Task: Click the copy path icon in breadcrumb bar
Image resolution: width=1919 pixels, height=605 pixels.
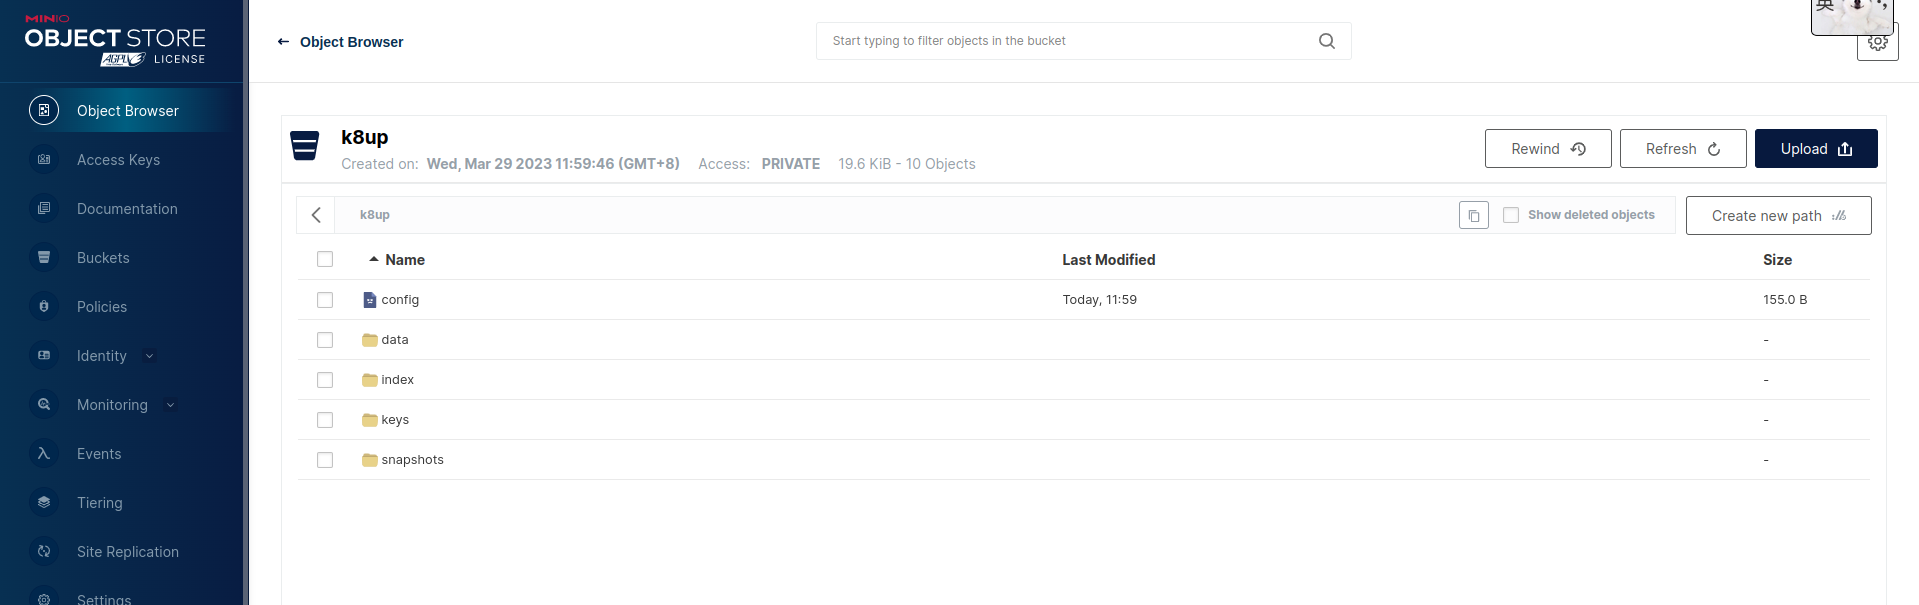Action: point(1473,215)
